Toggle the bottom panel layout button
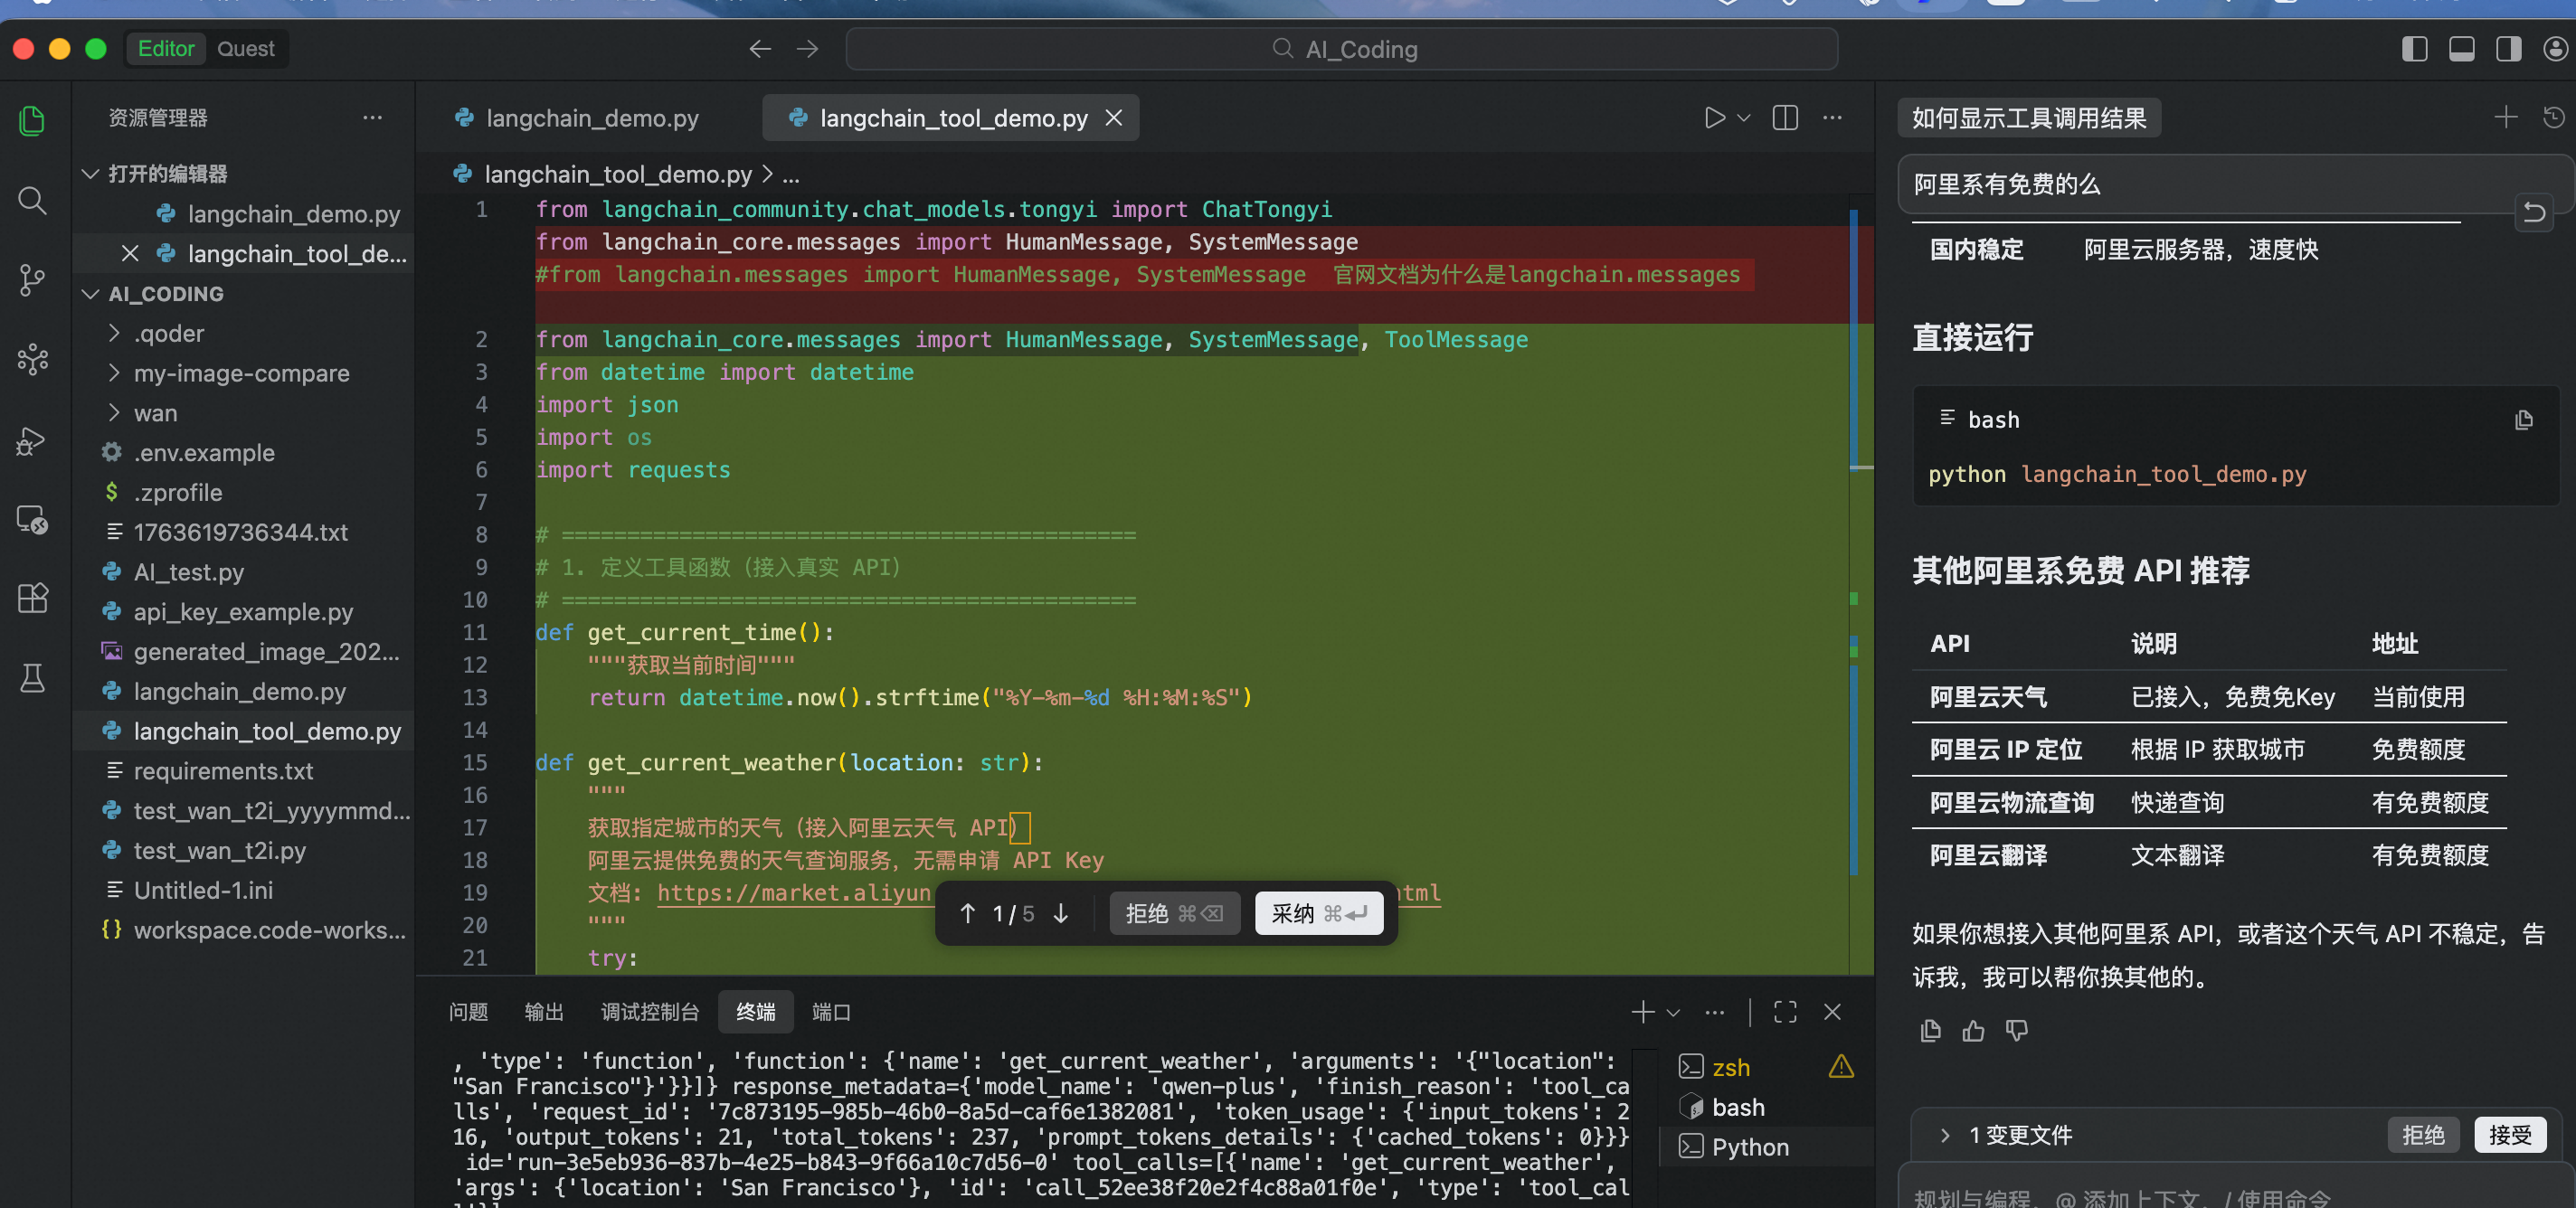Image resolution: width=2576 pixels, height=1208 pixels. [2461, 49]
